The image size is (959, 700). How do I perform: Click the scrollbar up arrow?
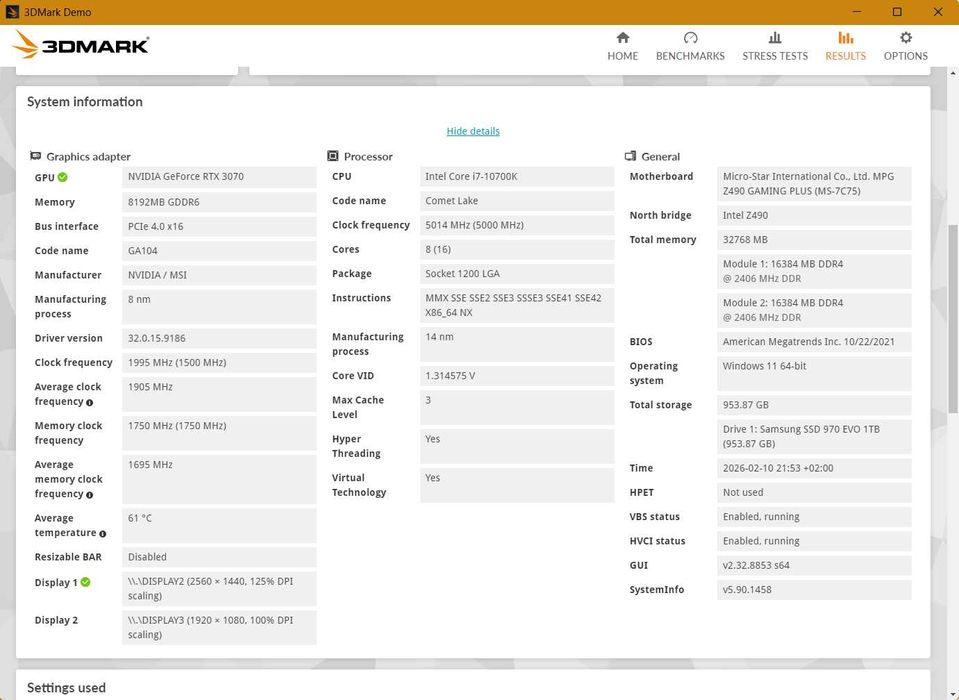tap(953, 73)
